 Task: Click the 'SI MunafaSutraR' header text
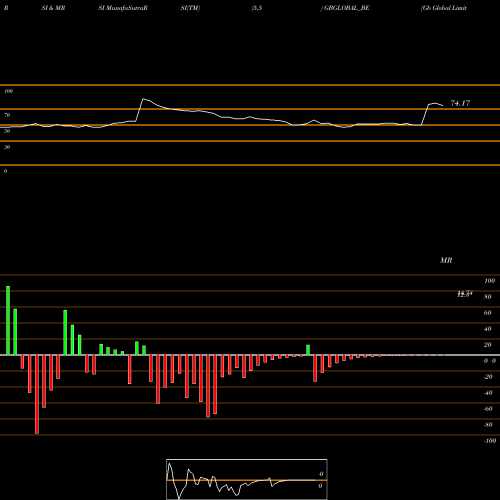[x=123, y=8]
